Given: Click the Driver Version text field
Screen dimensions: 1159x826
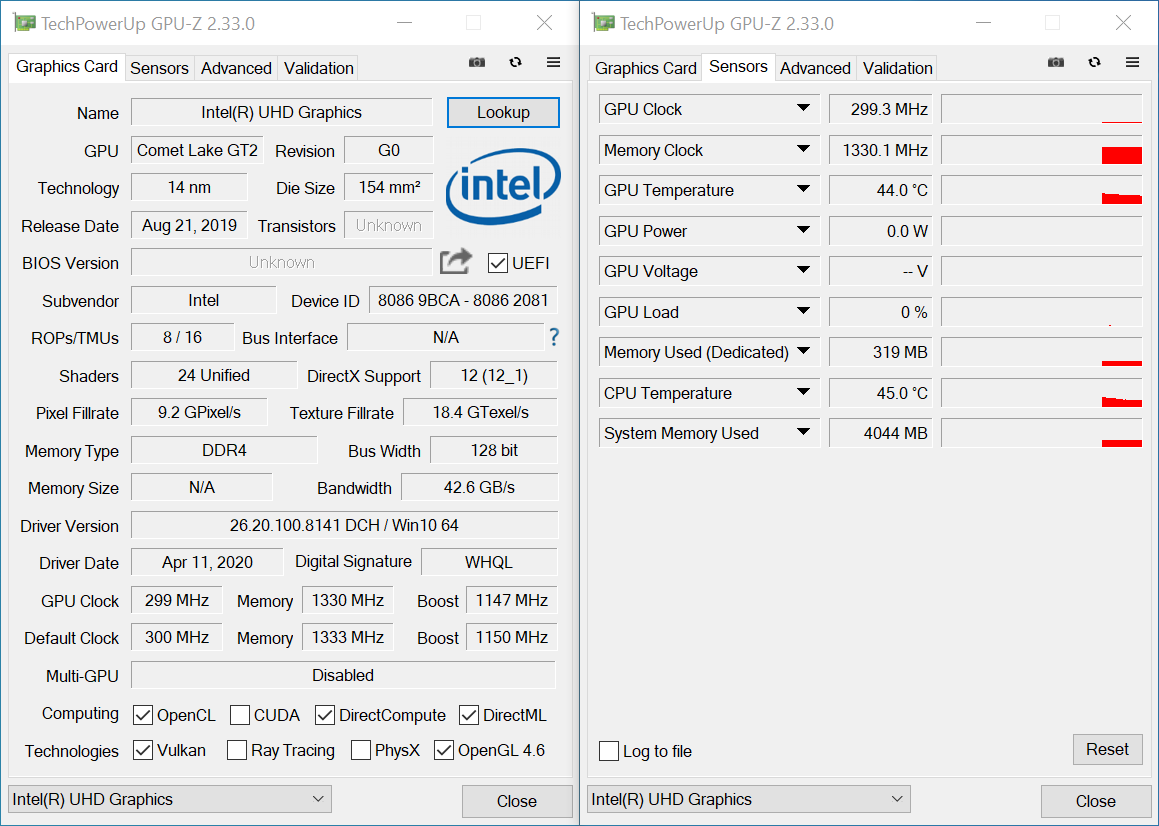Looking at the screenshot, I should click(344, 525).
